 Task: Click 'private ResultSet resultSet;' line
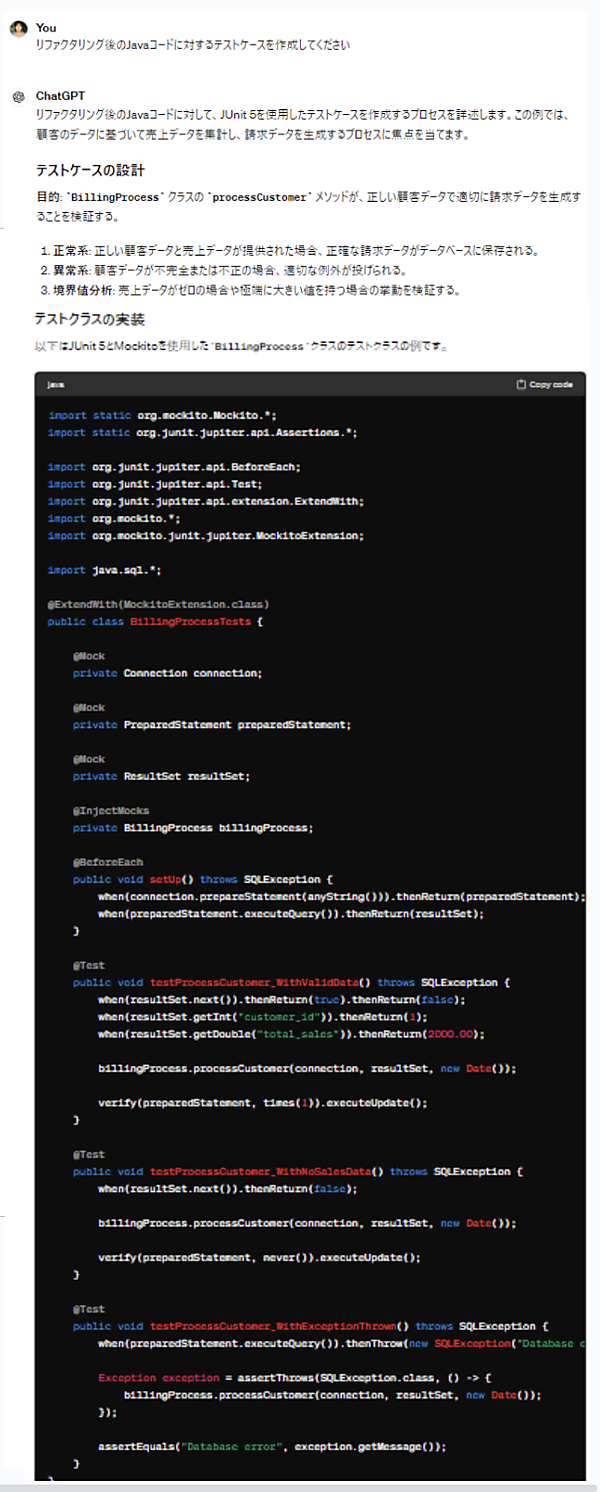pos(161,776)
